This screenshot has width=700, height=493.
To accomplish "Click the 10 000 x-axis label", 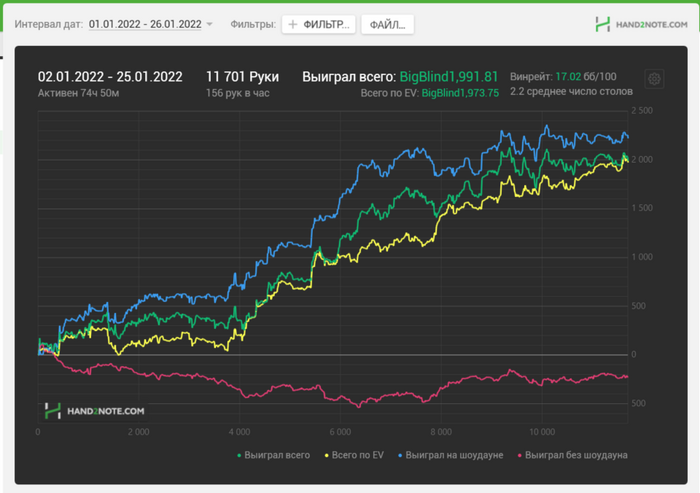I will [542, 432].
